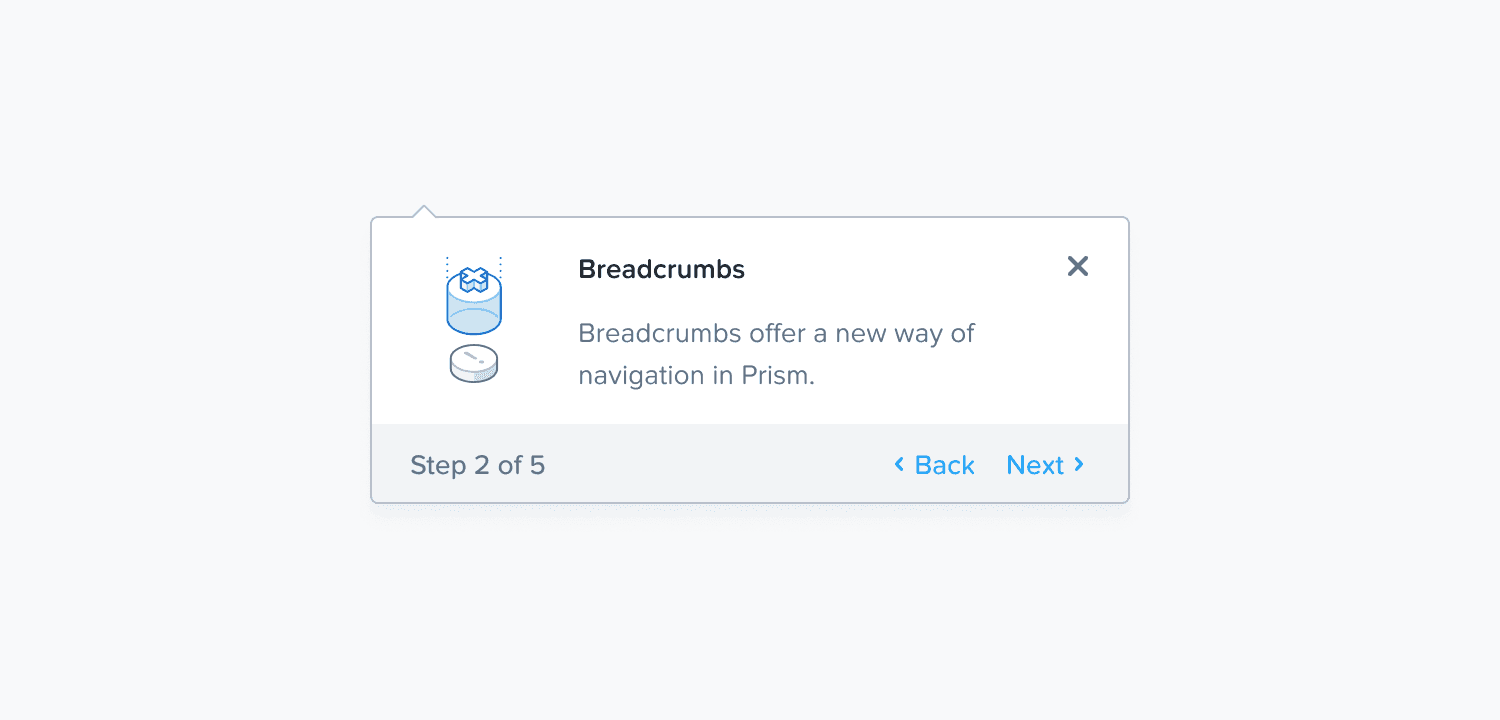Click the X-stamp icon atop the cylinder
1500x720 pixels.
click(472, 277)
